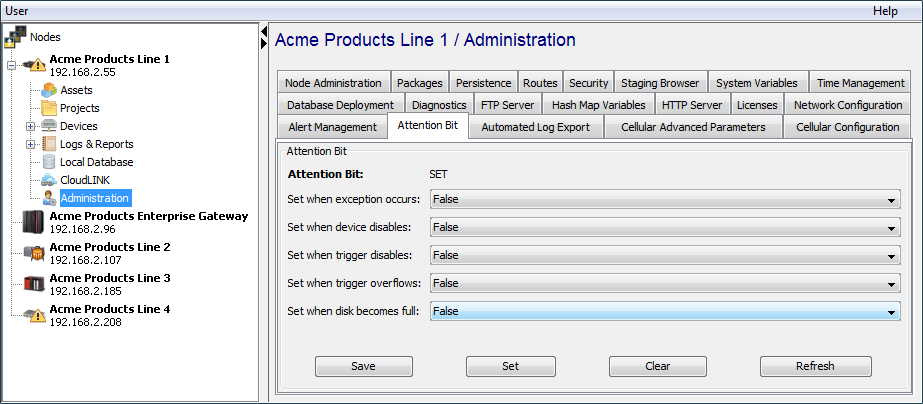
Task: Expand the left panel with the right splitter arrow
Action: tap(264, 43)
